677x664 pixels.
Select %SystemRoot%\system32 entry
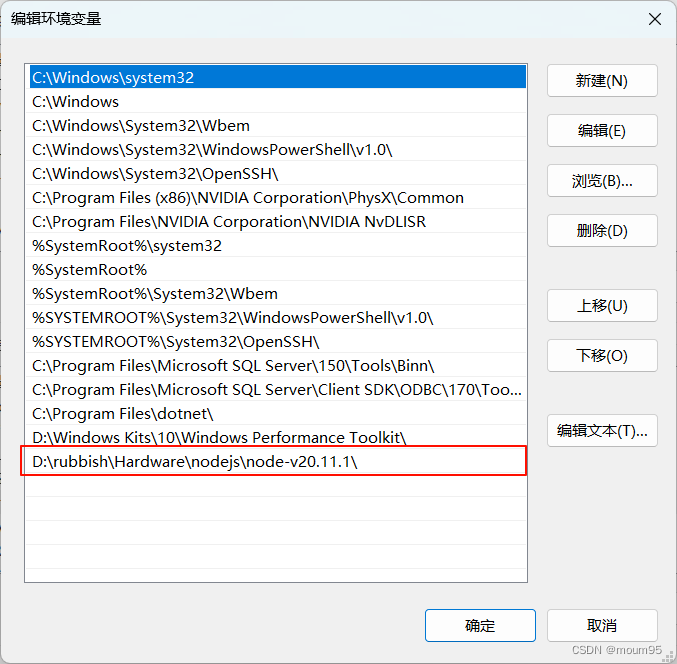(x=278, y=246)
